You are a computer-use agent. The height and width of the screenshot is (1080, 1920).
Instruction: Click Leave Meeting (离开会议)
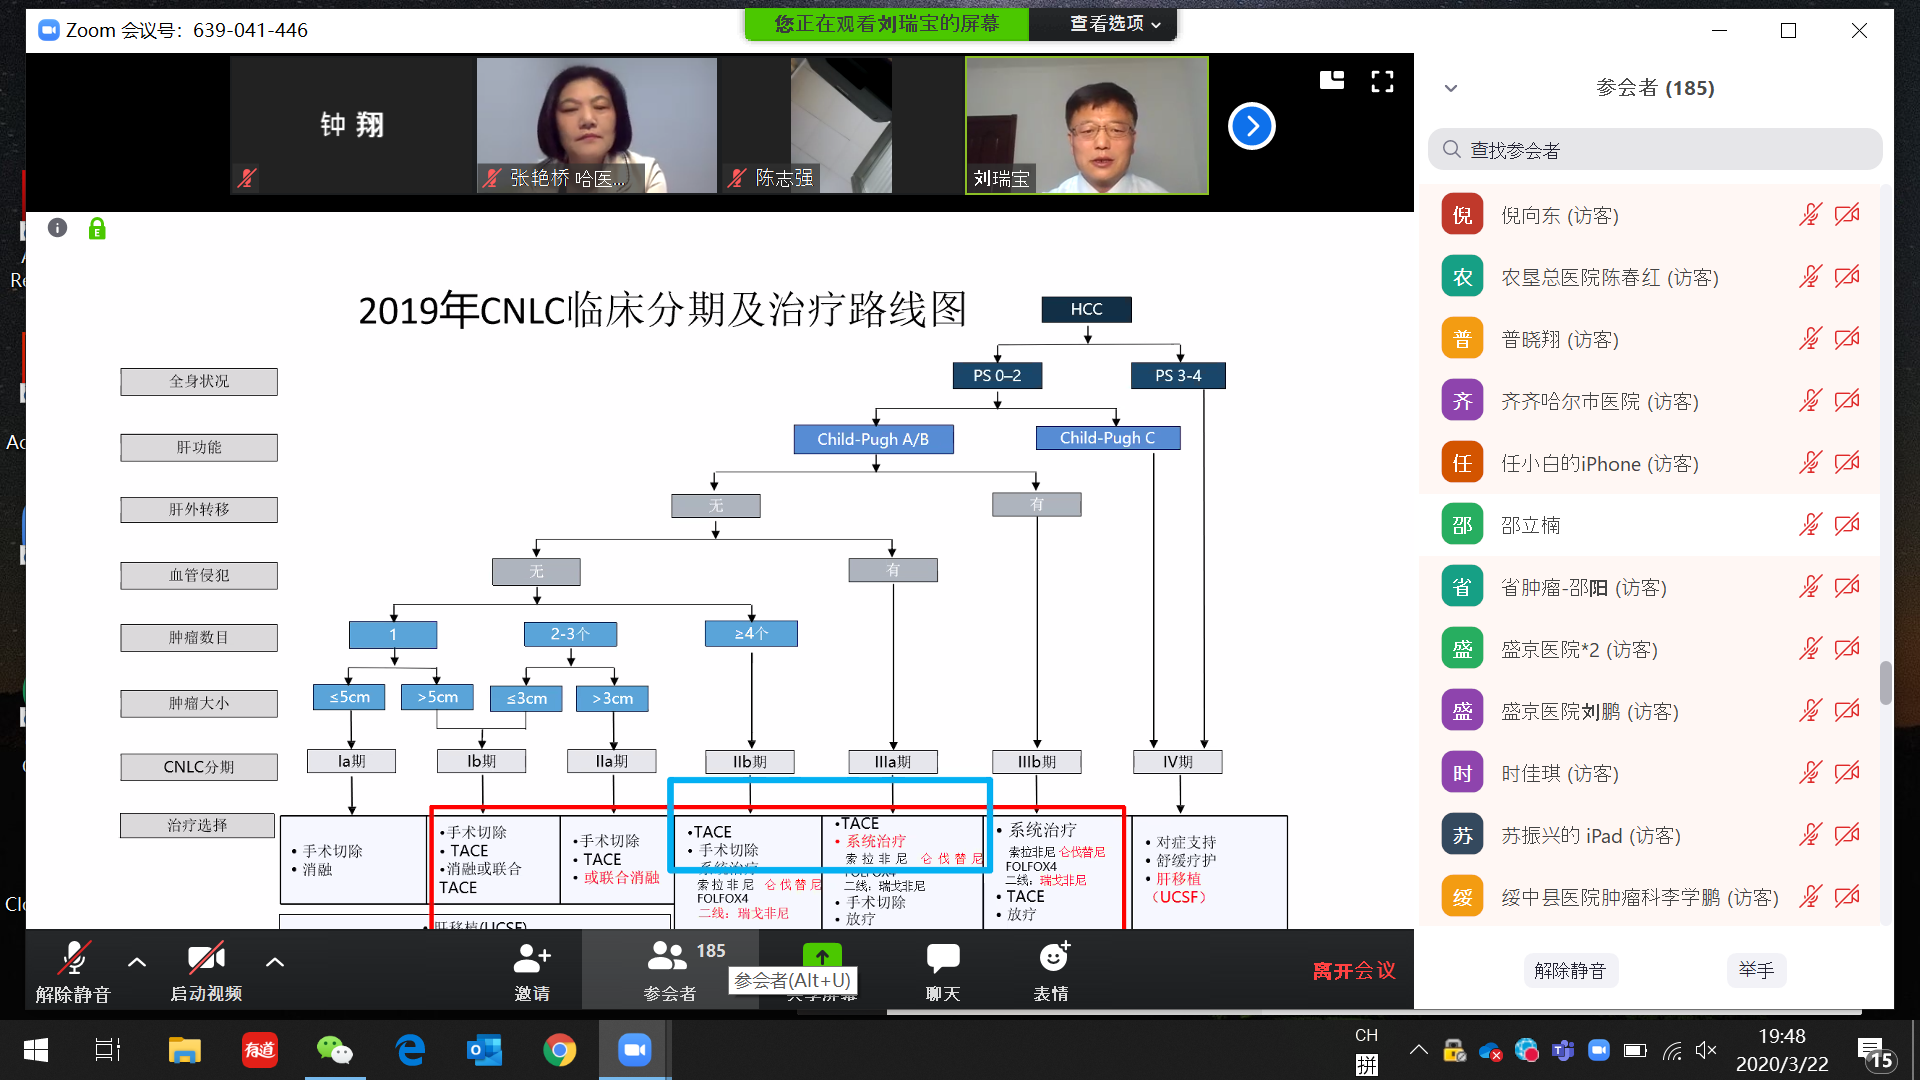1354,970
